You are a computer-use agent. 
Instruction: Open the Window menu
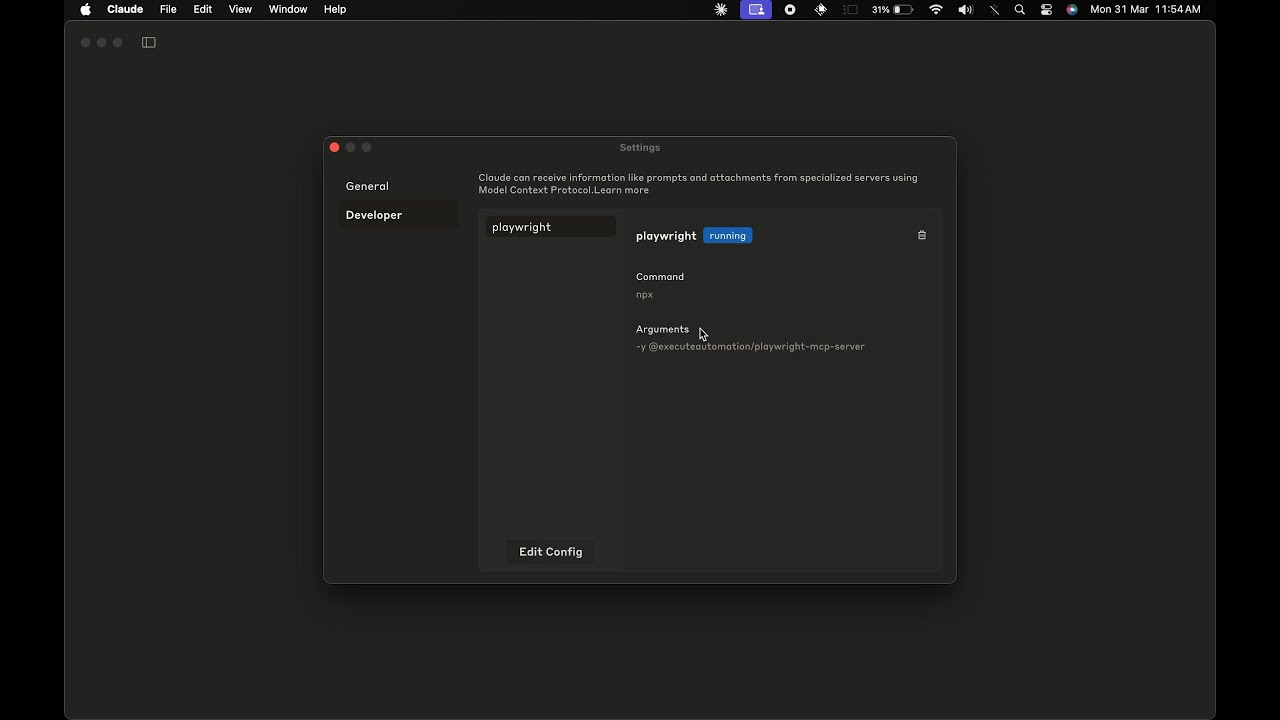[x=288, y=9]
